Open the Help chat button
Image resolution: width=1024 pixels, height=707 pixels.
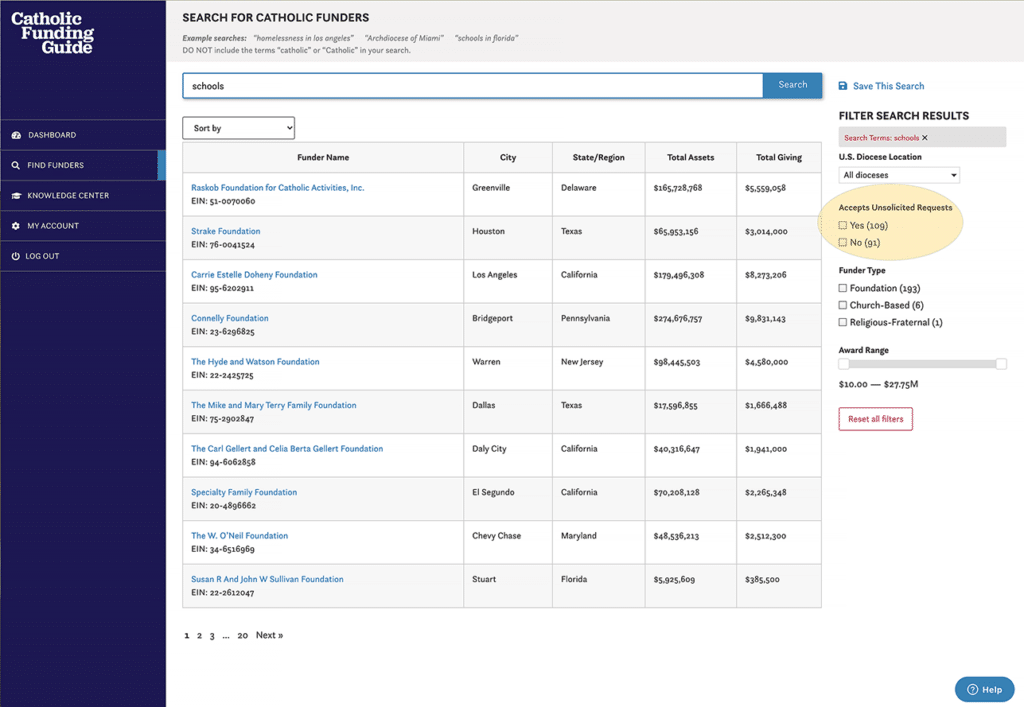984,689
